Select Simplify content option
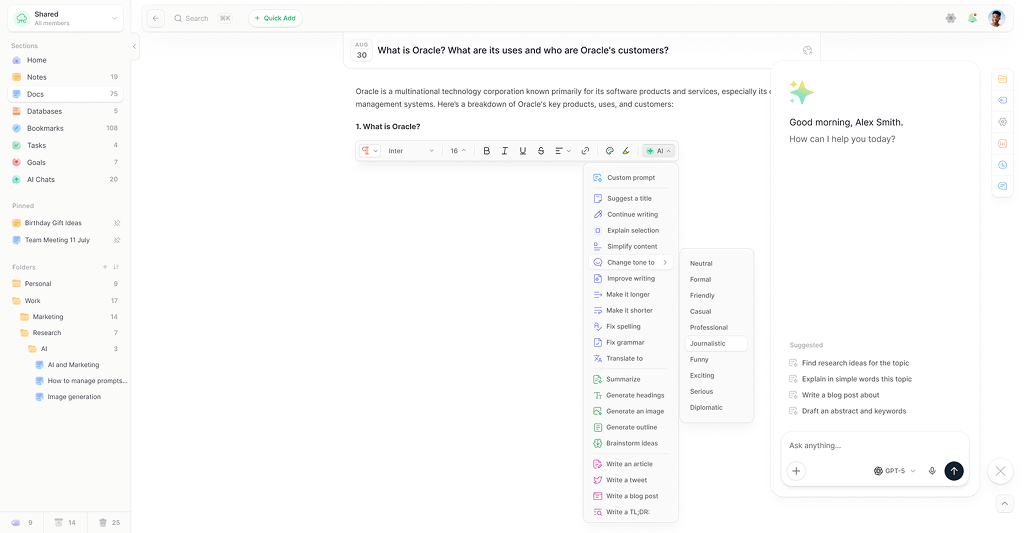Image resolution: width=1024 pixels, height=533 pixels. point(631,246)
